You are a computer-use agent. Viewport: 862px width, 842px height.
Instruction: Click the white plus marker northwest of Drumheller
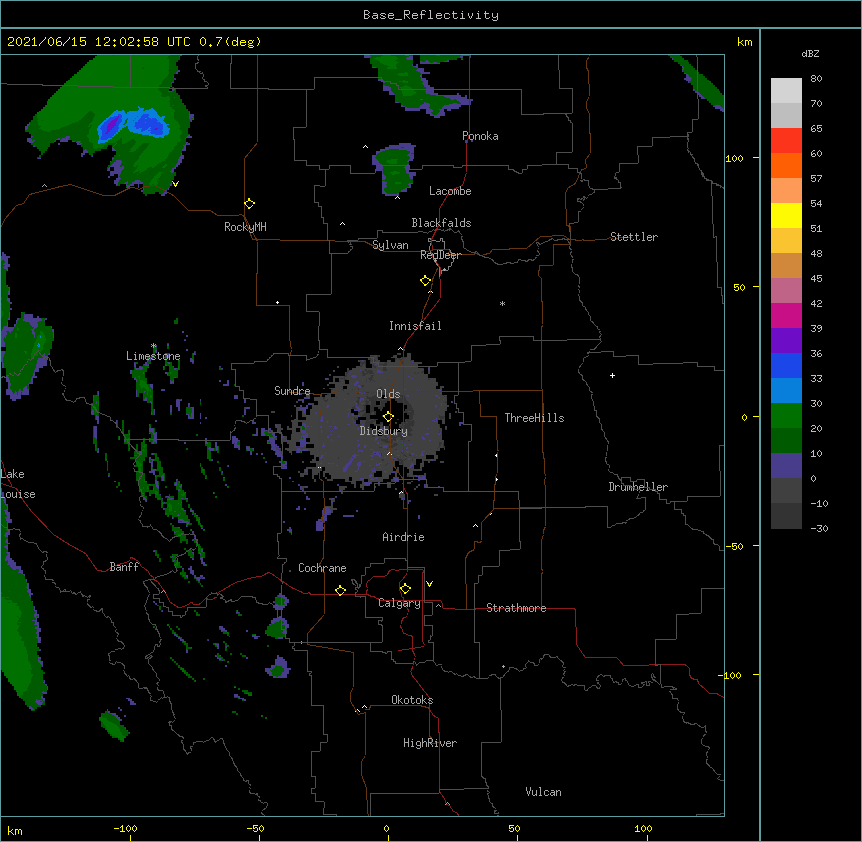pos(612,375)
